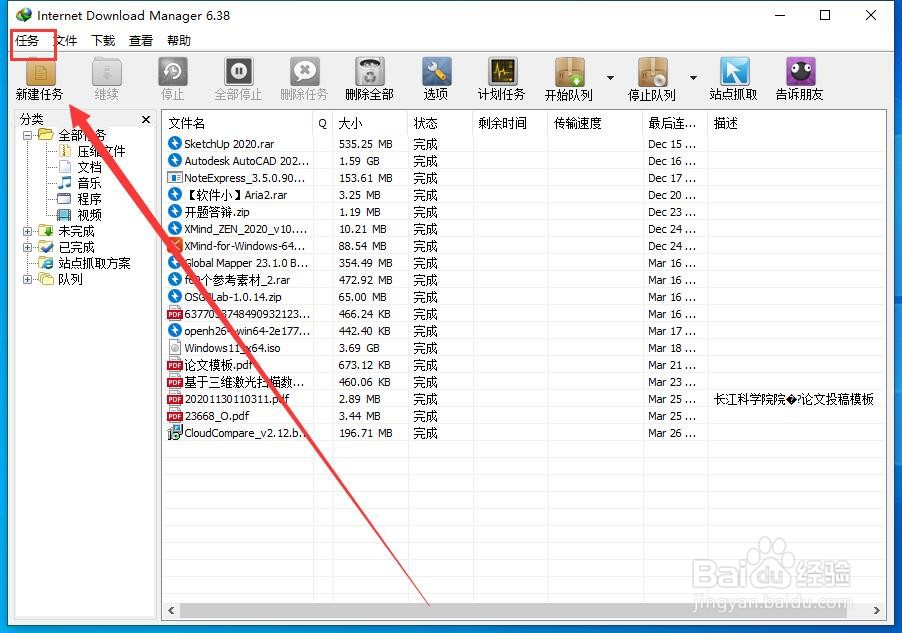Screen dimensions: 902x633
Task: Open 选项 settings toolbar icon
Action: click(x=436, y=72)
